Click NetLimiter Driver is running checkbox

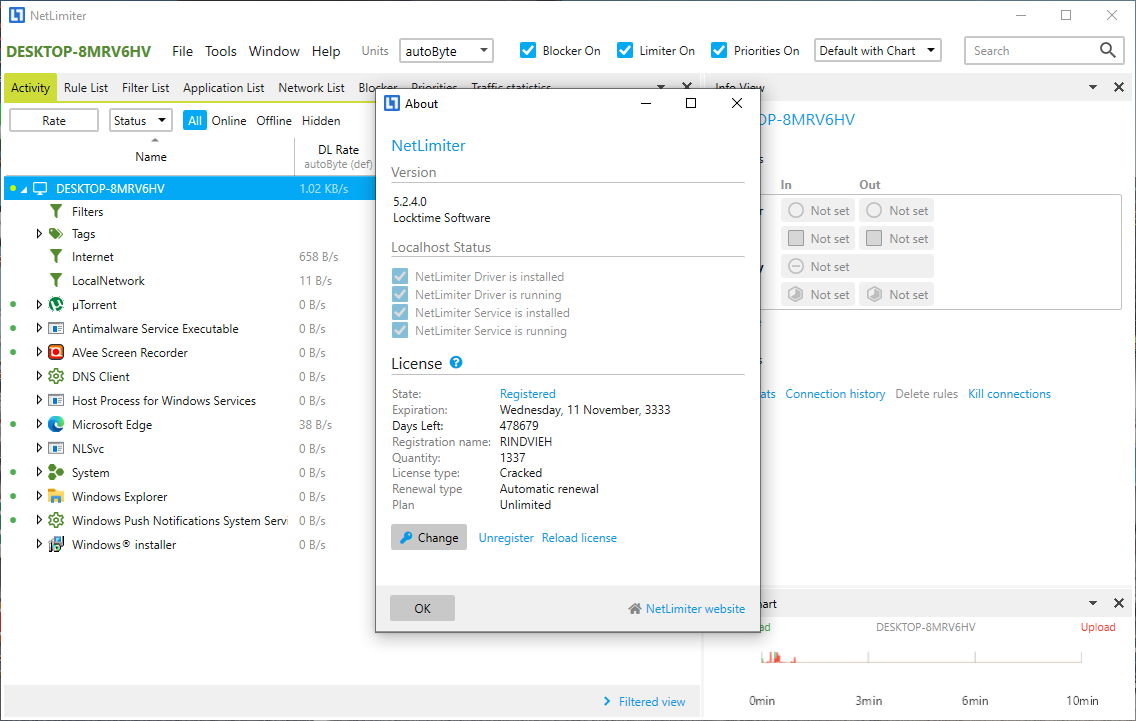point(400,294)
